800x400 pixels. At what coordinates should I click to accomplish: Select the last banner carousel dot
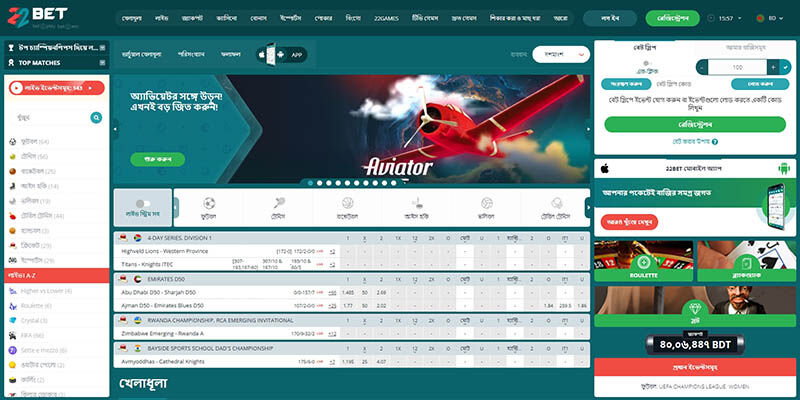pyautogui.click(x=393, y=183)
